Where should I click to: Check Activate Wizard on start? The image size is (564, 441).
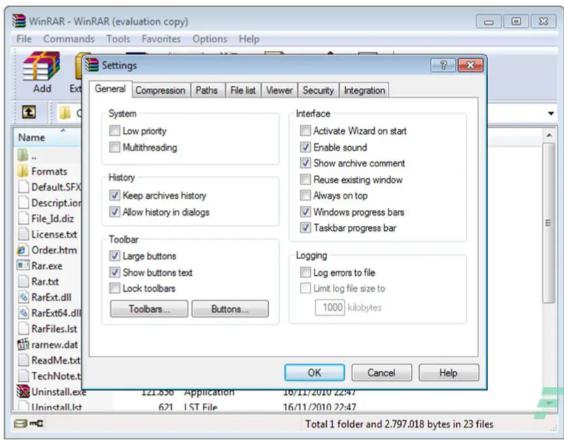click(x=305, y=131)
